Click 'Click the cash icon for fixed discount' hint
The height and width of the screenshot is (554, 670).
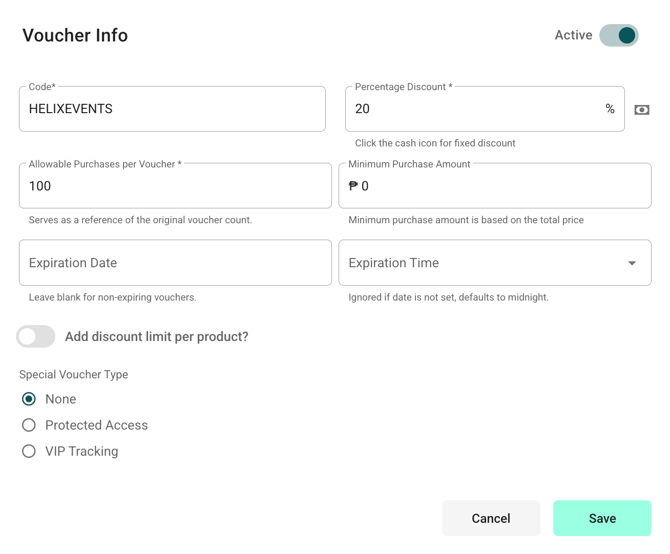pos(435,143)
